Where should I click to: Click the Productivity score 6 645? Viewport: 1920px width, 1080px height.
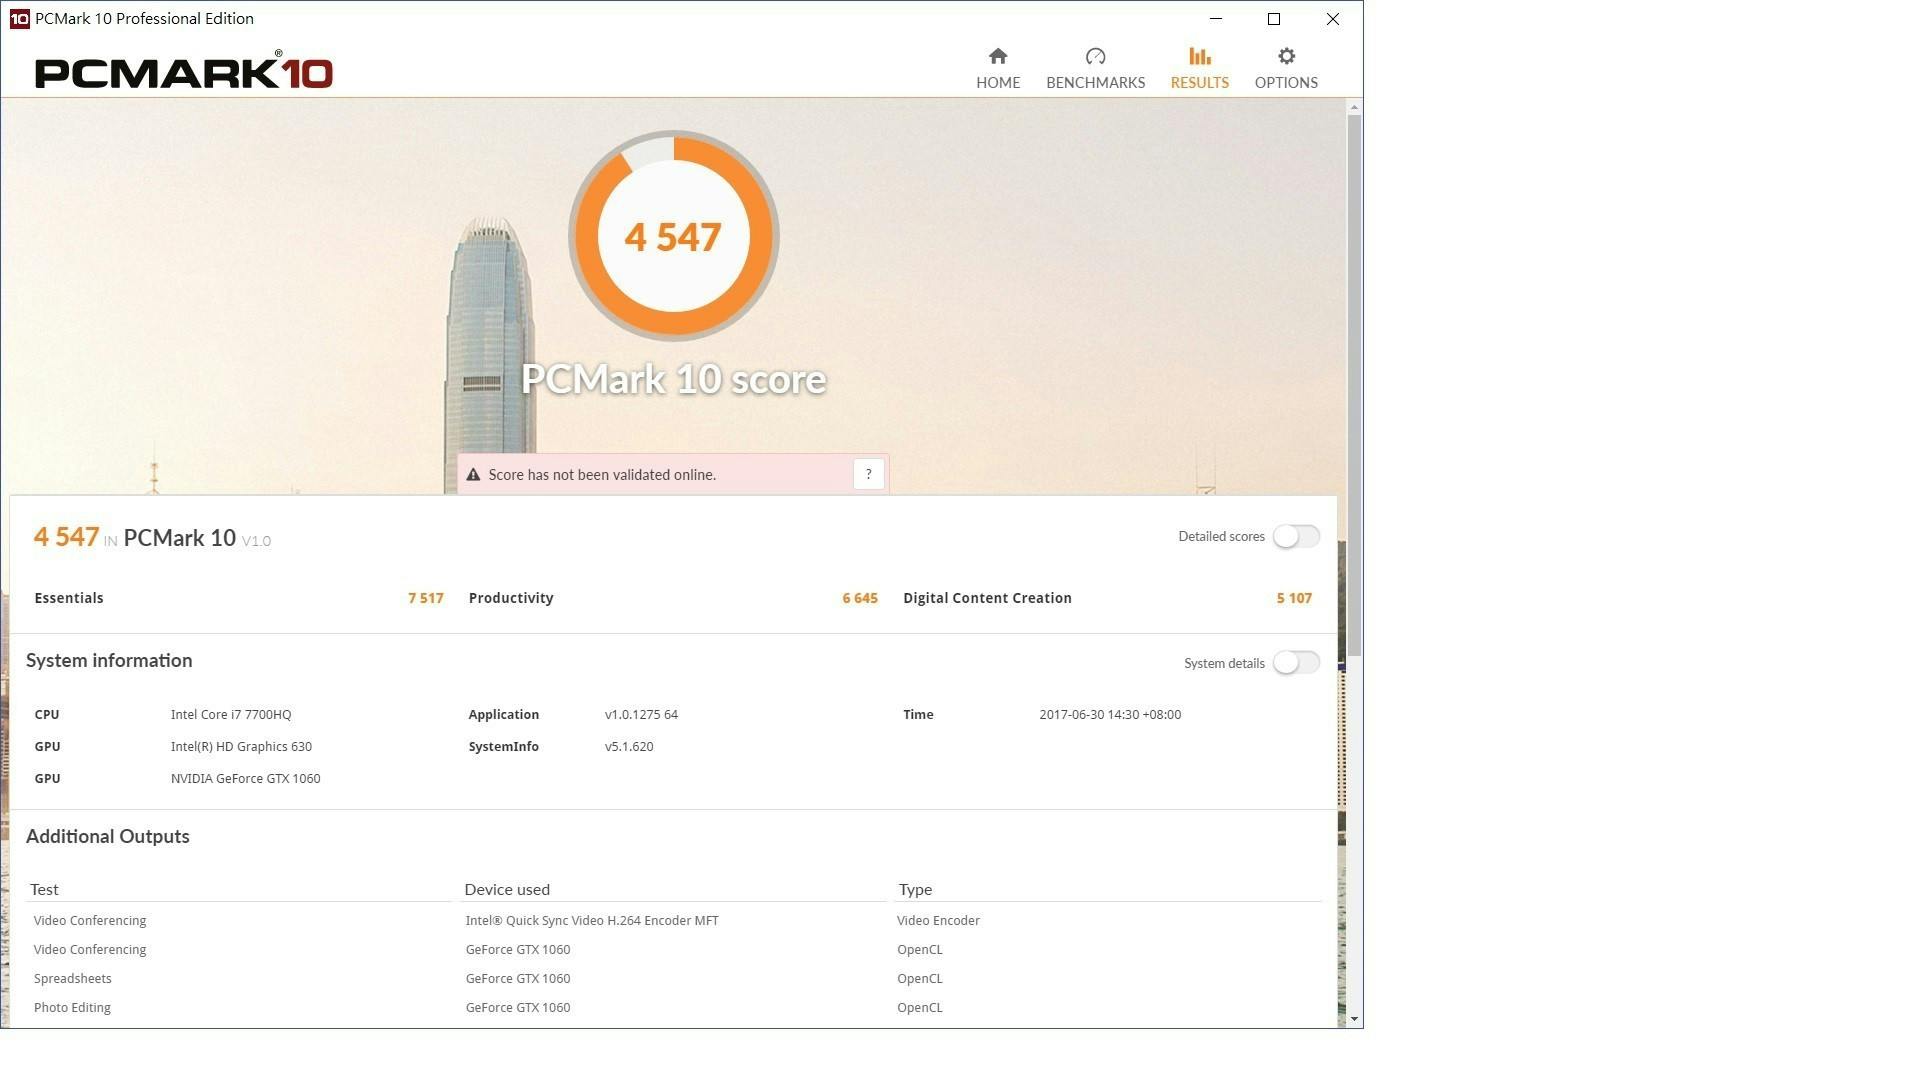pos(859,598)
